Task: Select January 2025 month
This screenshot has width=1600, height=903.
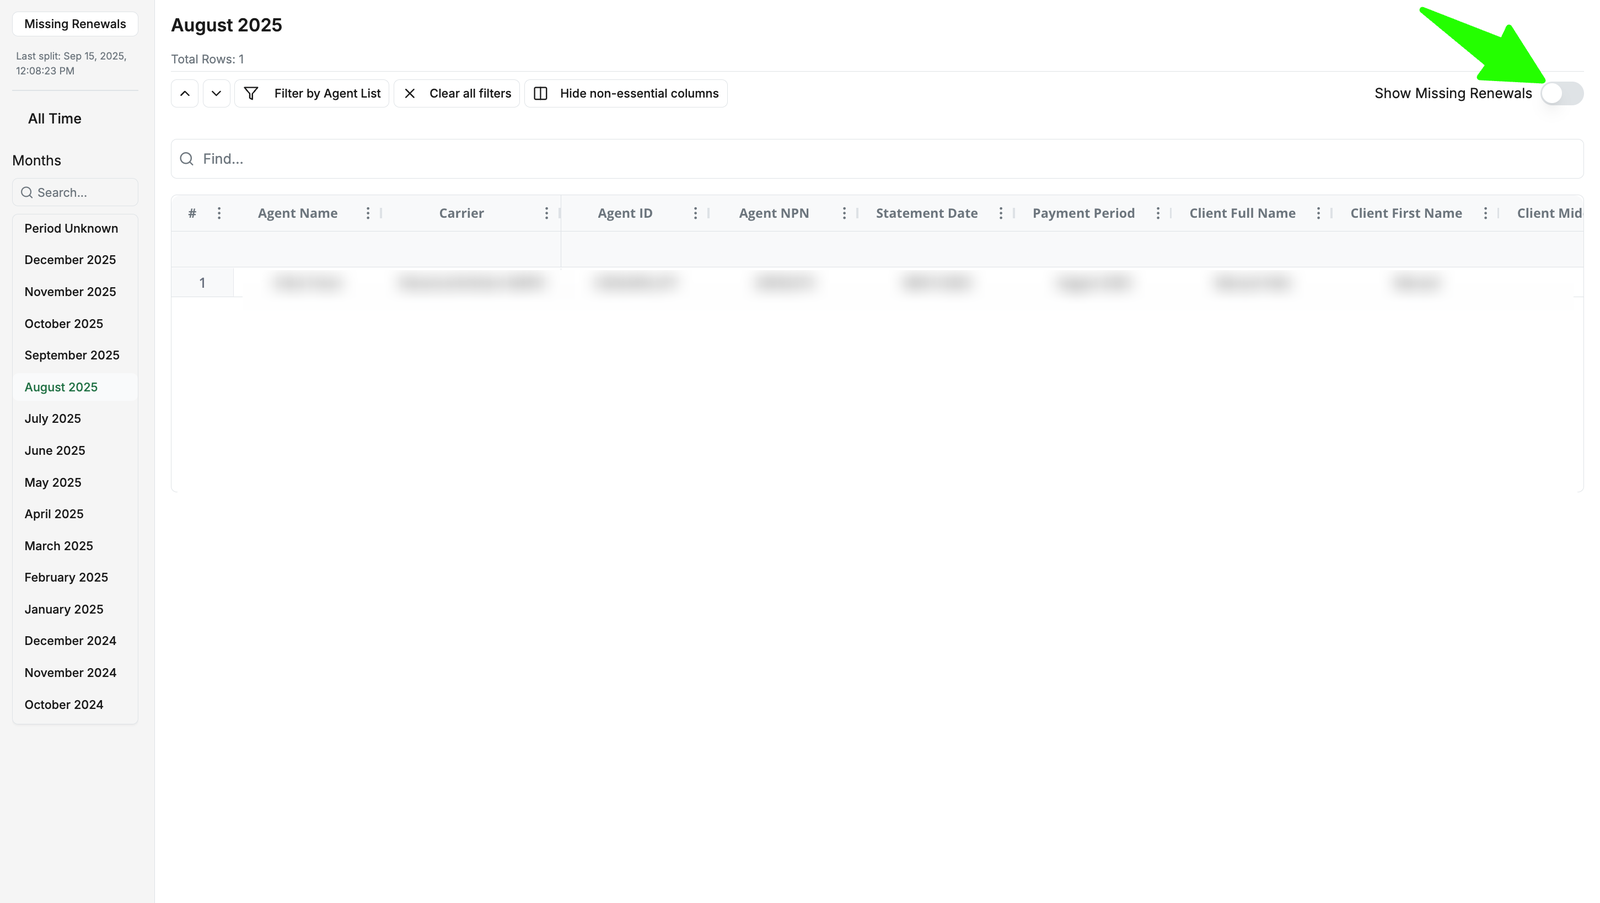Action: (x=75, y=609)
